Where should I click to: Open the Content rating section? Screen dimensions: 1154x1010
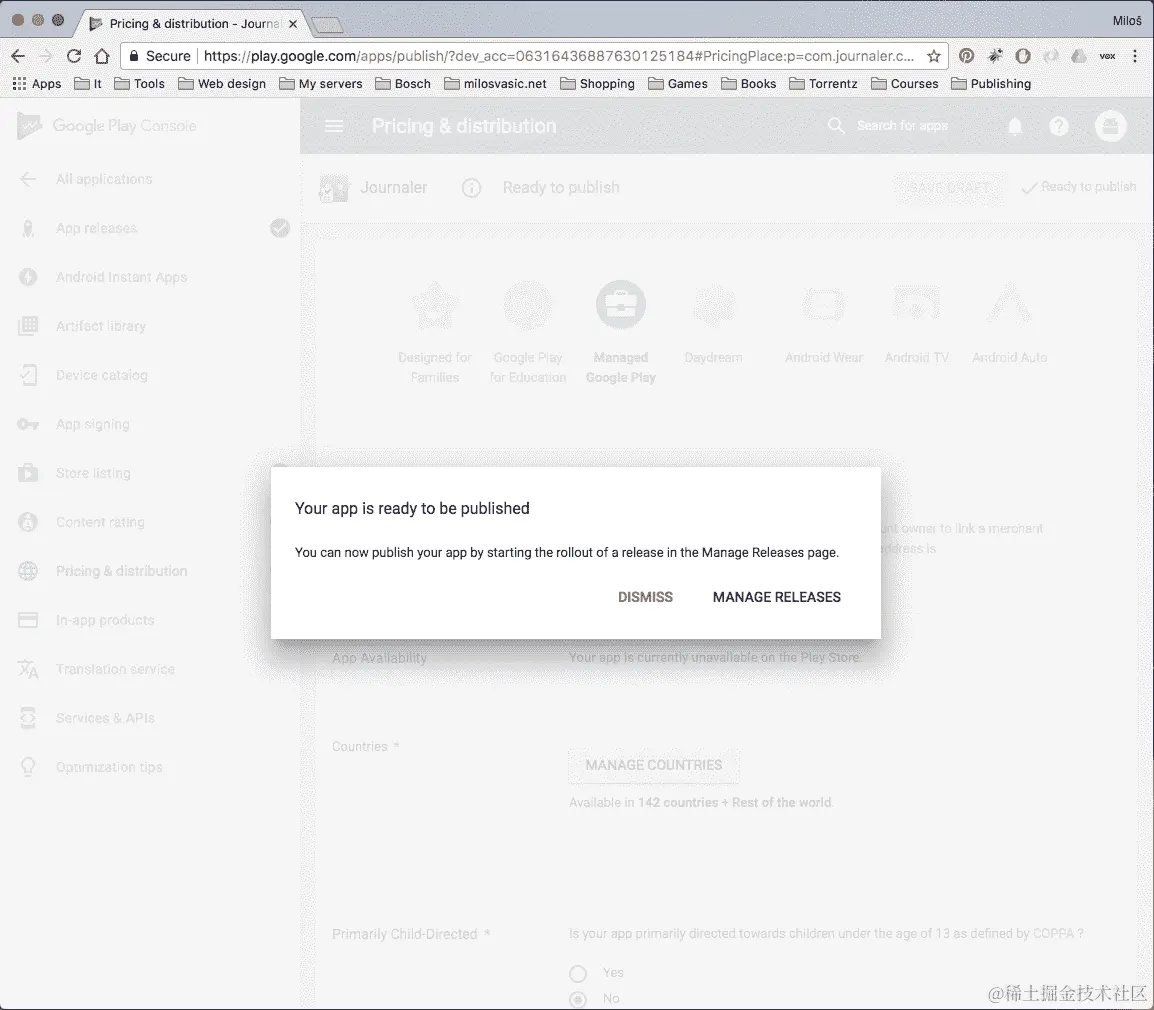tap(100, 522)
